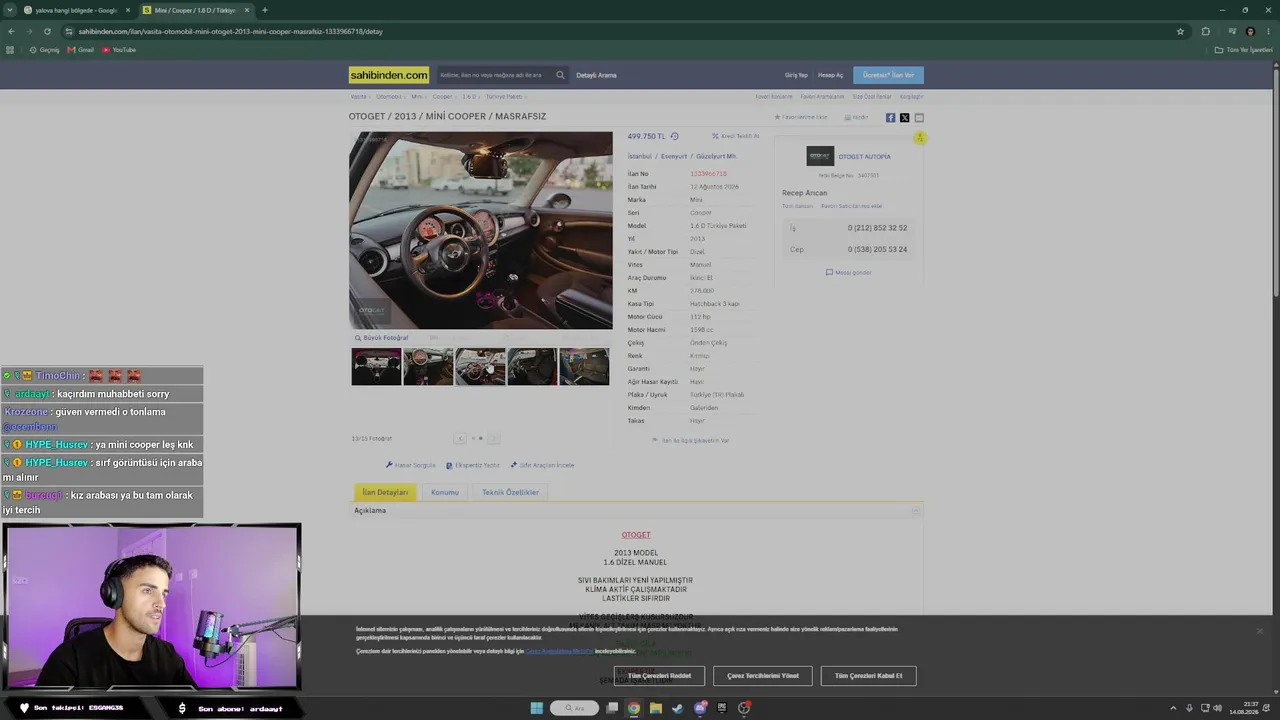Open a new browser tab
Image resolution: width=1280 pixels, height=720 pixels.
coord(264,10)
